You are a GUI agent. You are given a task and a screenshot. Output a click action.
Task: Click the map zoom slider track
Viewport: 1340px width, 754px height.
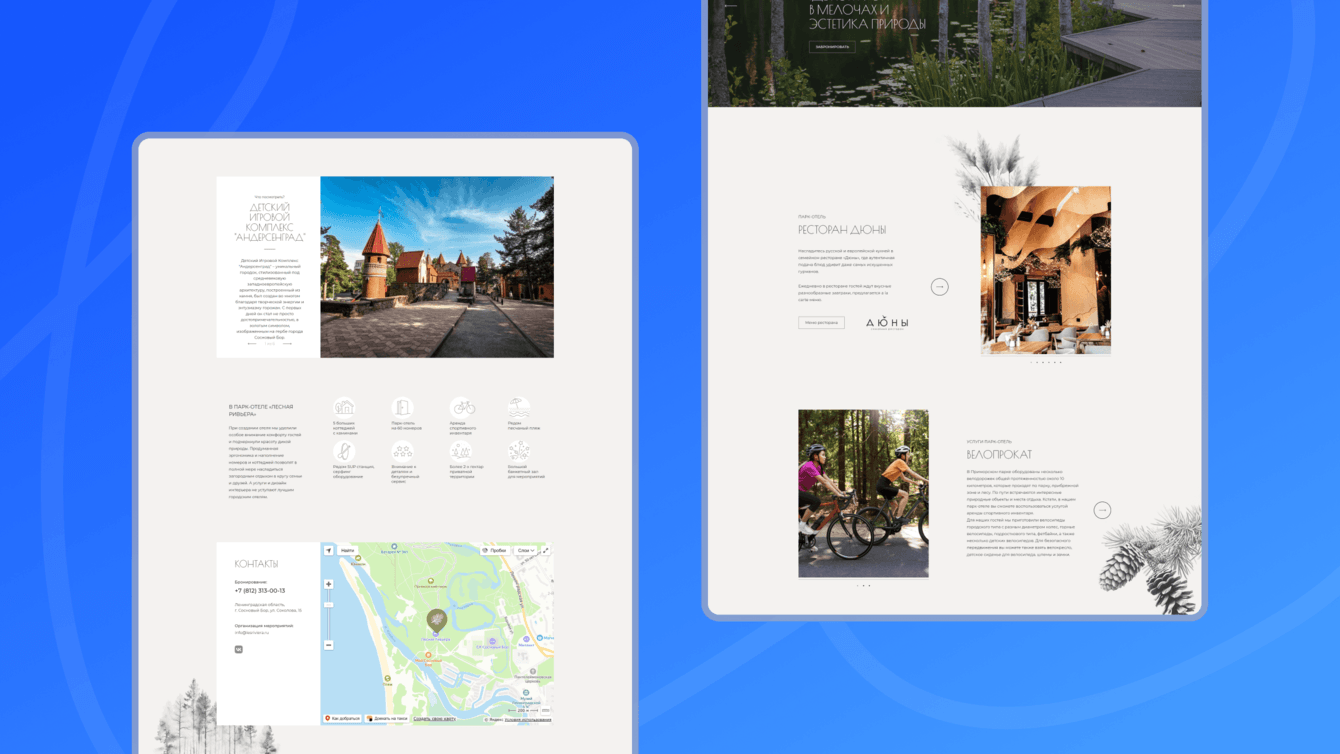[329, 614]
